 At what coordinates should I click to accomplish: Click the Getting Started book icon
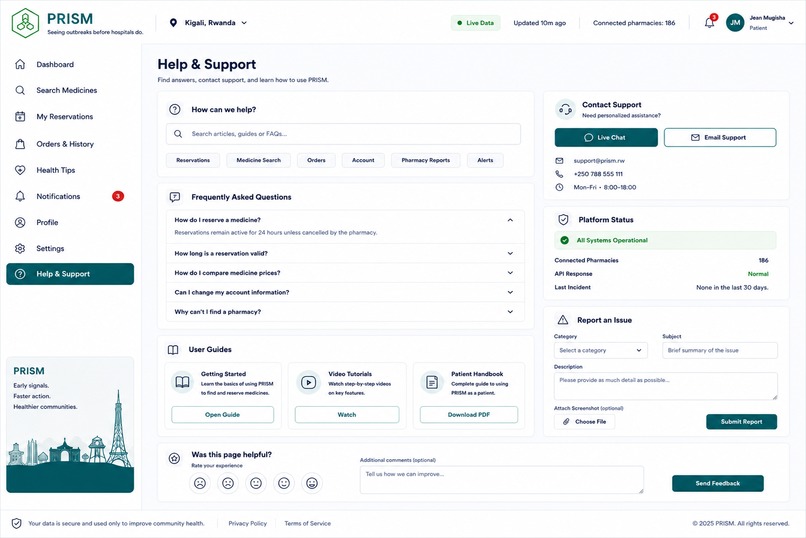[x=182, y=382]
